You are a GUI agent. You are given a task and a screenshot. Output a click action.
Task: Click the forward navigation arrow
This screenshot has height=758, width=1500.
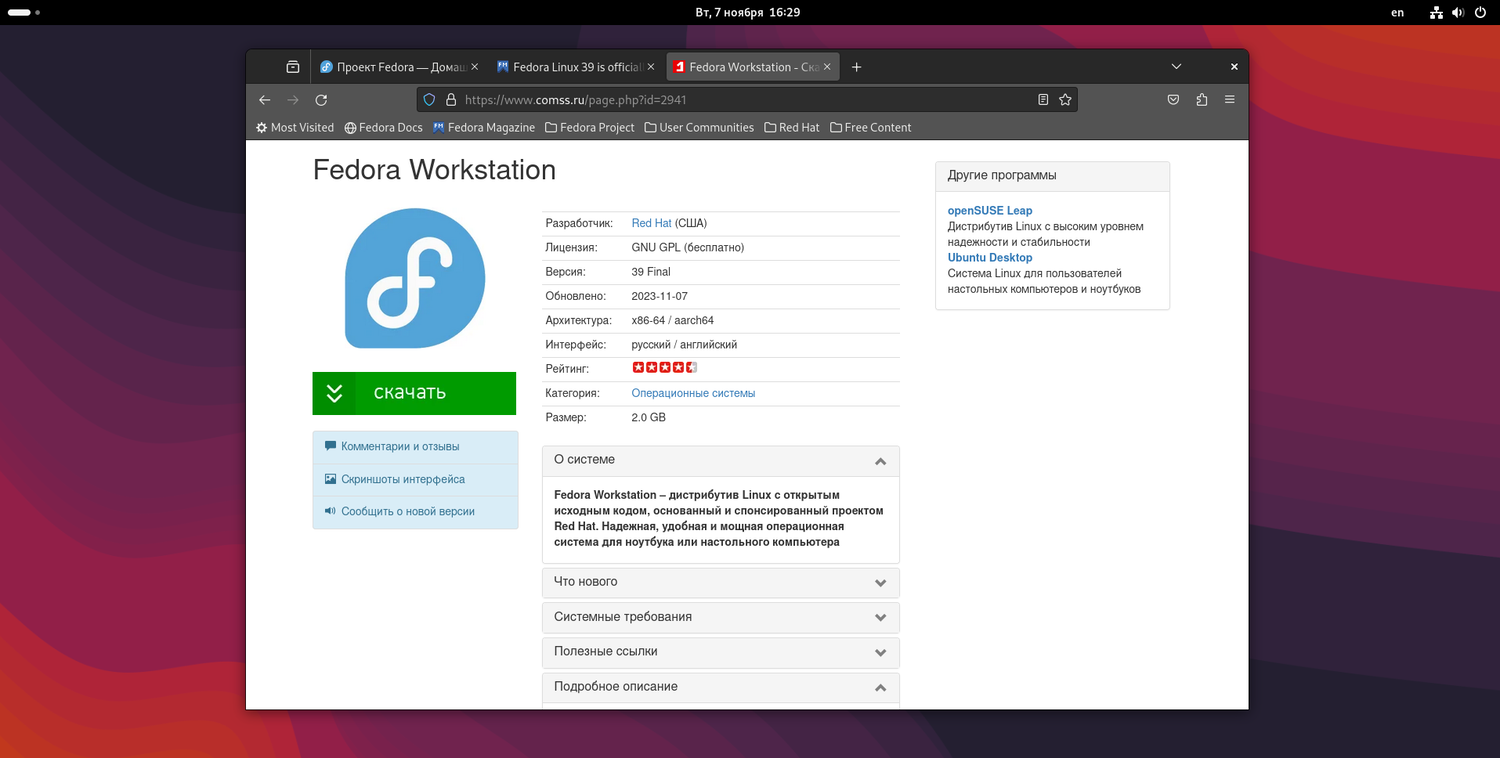[x=293, y=100]
